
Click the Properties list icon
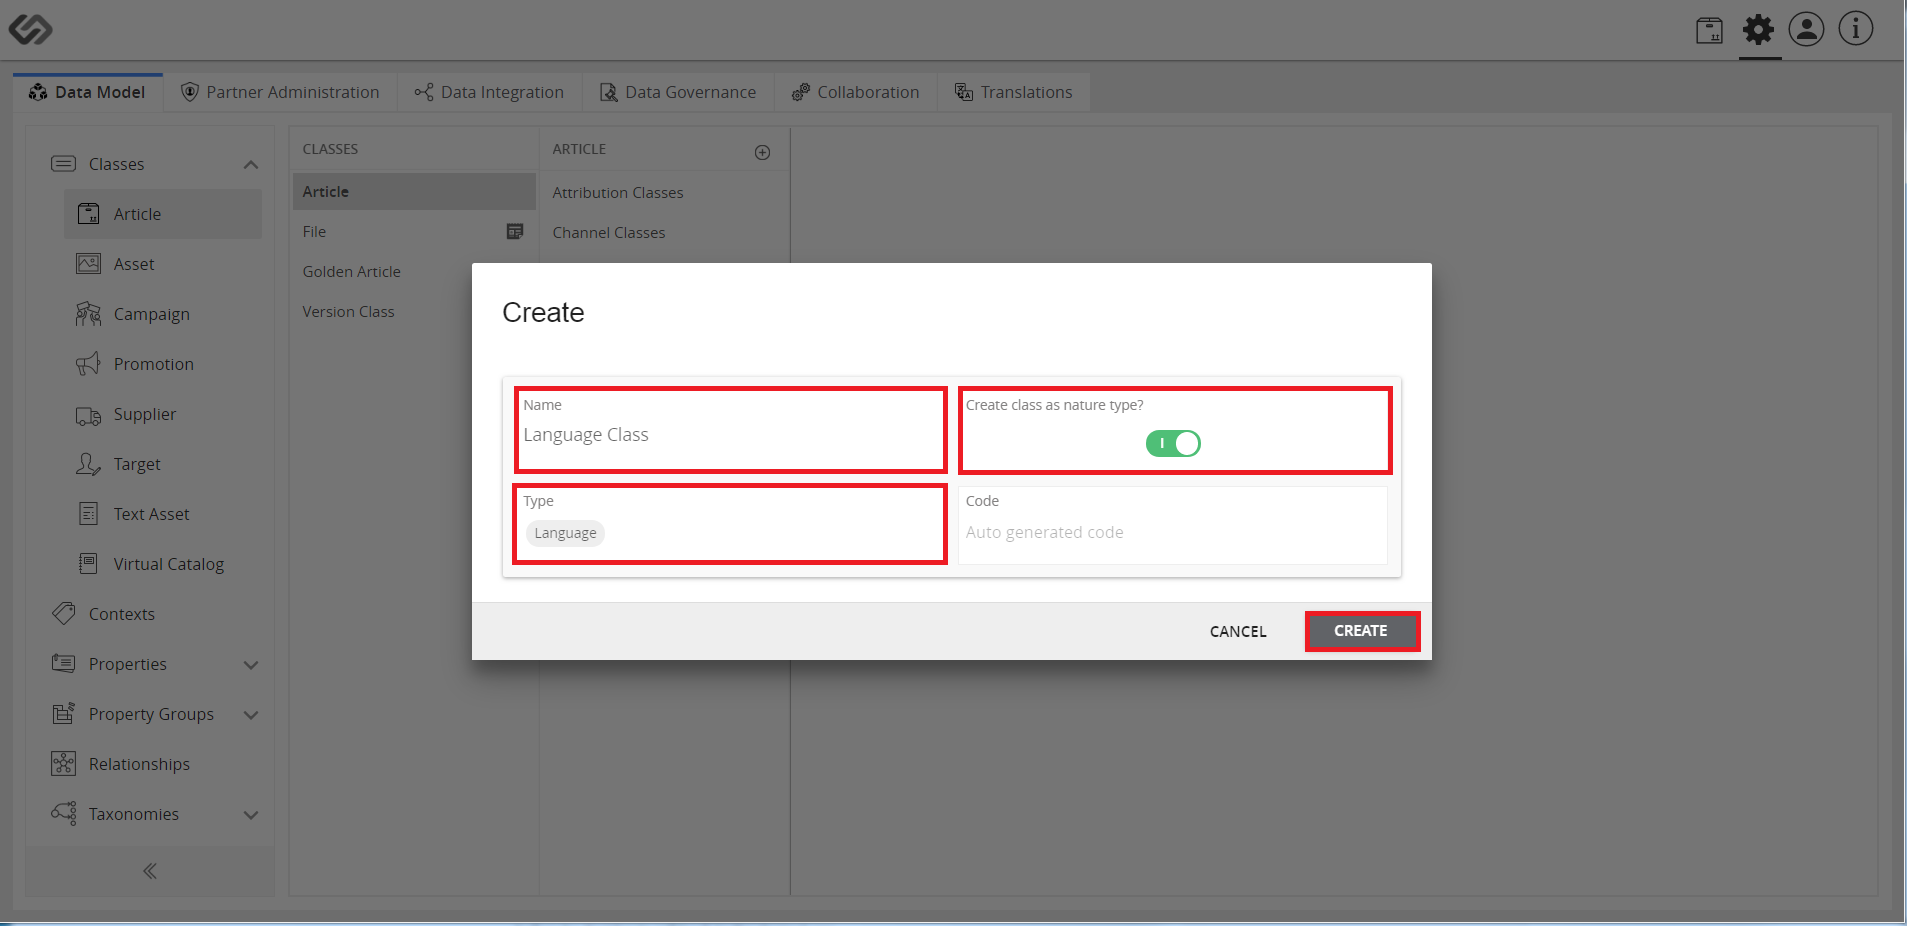(64, 663)
